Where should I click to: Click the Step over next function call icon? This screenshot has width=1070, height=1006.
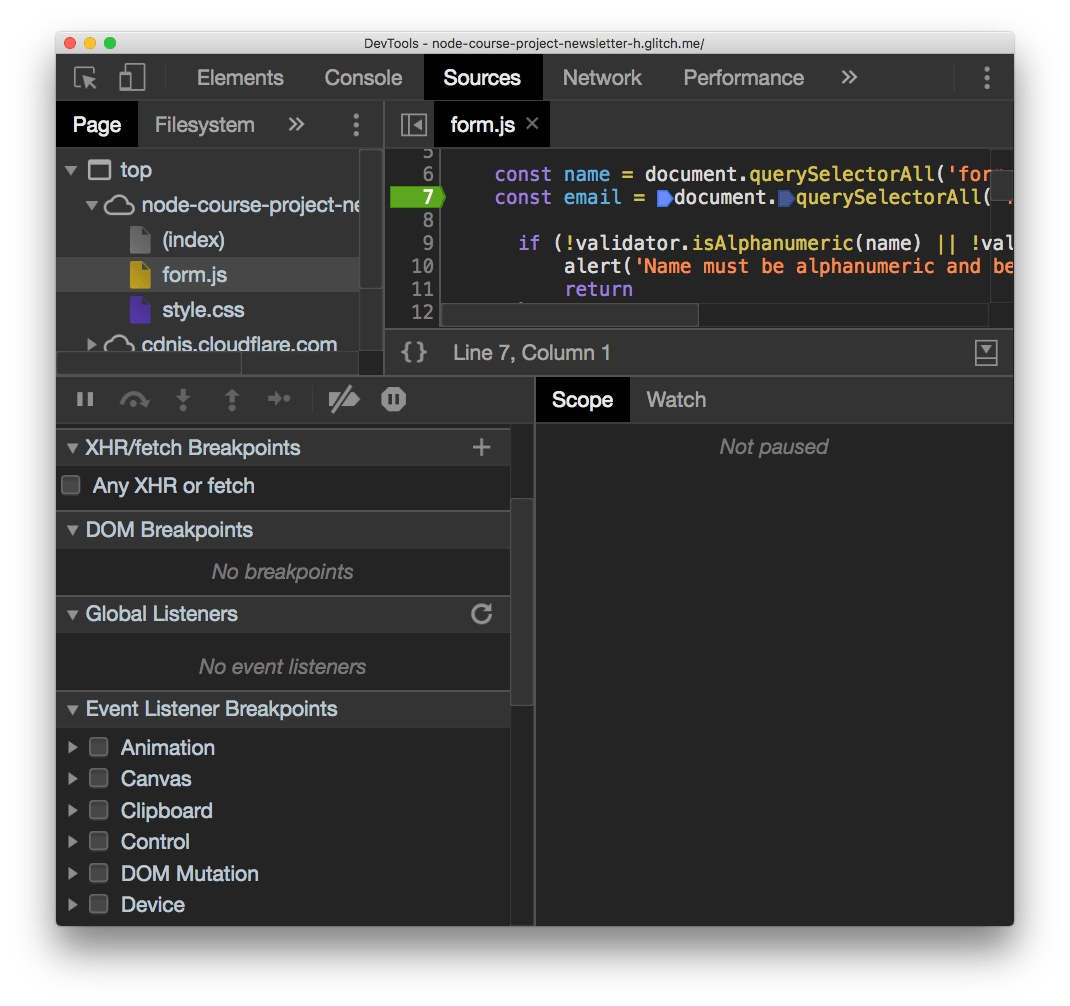pyautogui.click(x=134, y=399)
